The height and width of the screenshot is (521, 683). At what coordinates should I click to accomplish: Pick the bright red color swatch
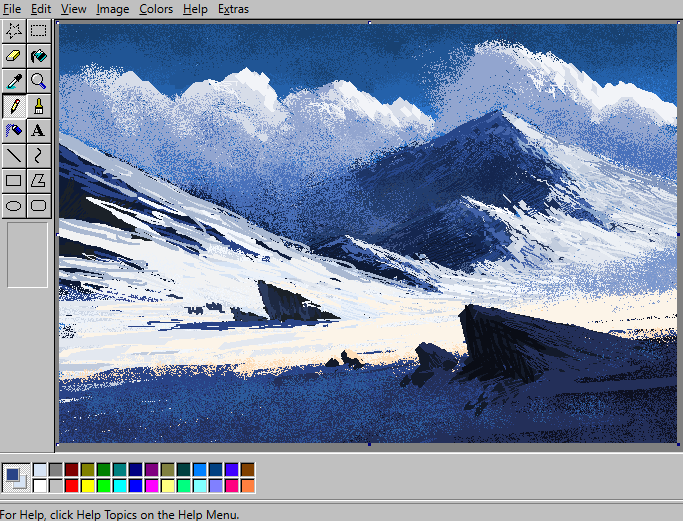(72, 486)
